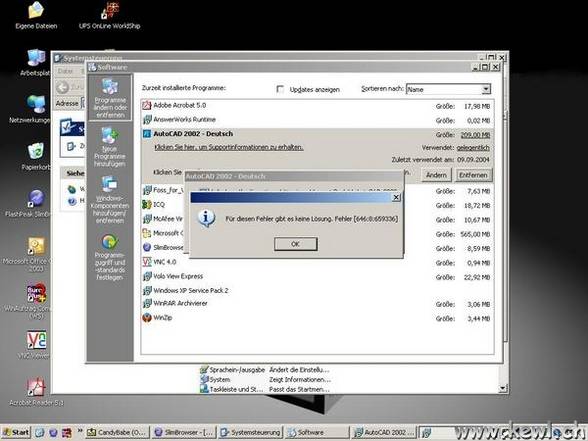Image resolution: width=588 pixels, height=441 pixels.
Task: Click the info icon in error dialog
Action: click(207, 218)
